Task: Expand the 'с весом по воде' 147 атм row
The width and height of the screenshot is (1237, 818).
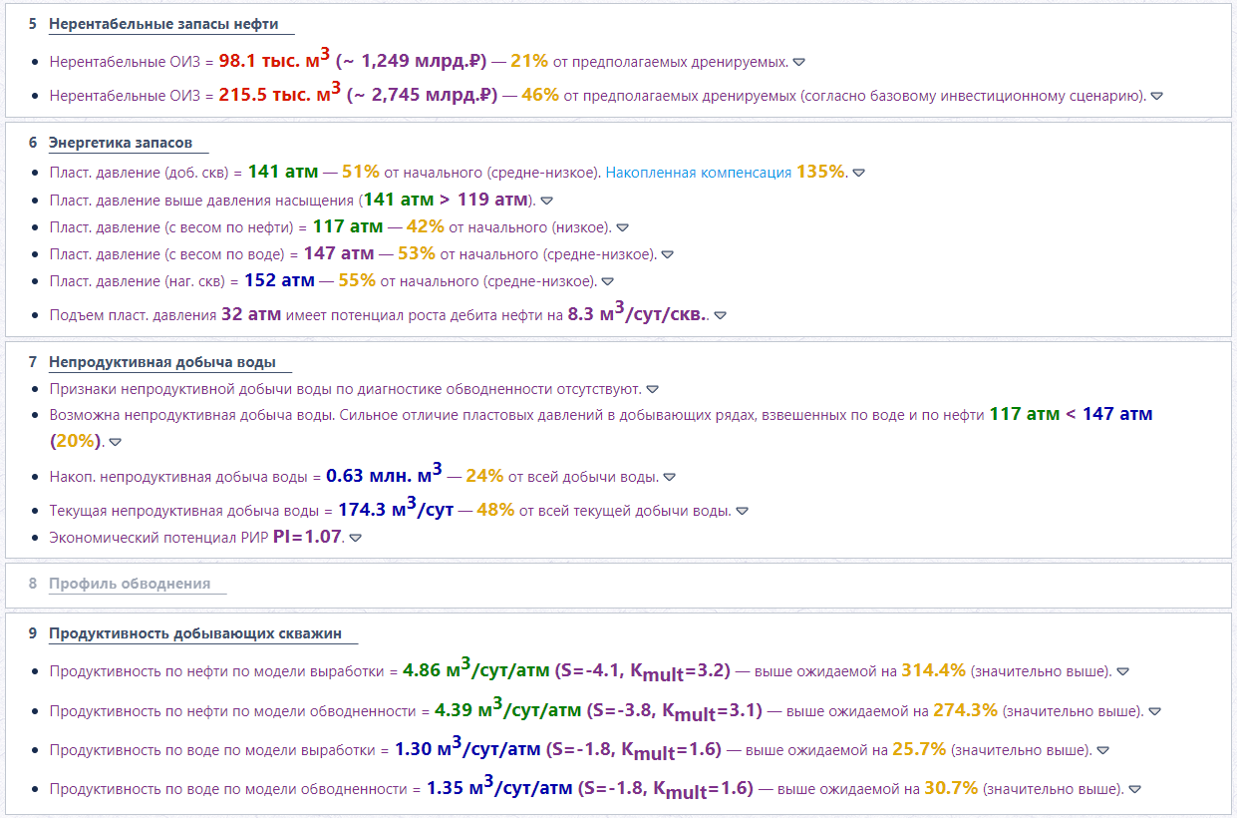Action: (x=667, y=255)
